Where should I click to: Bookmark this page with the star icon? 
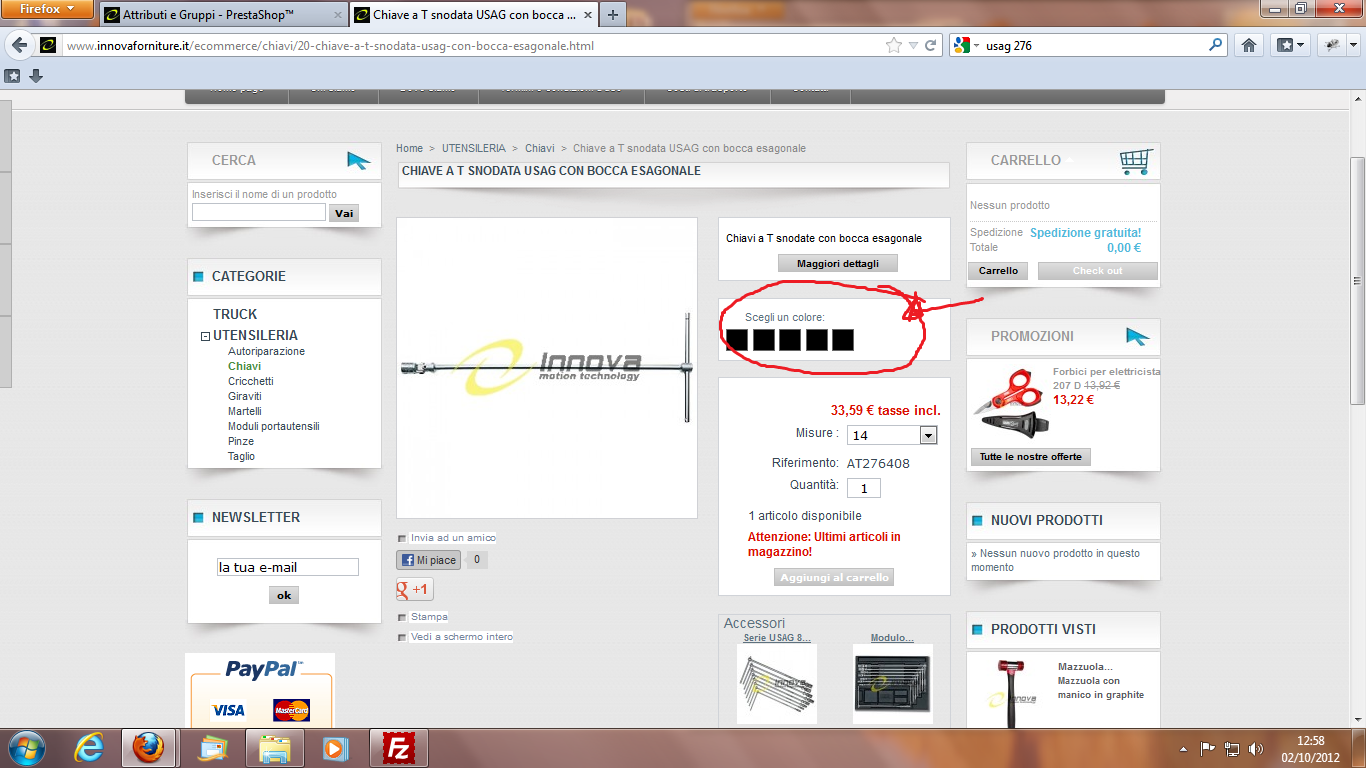click(x=894, y=45)
